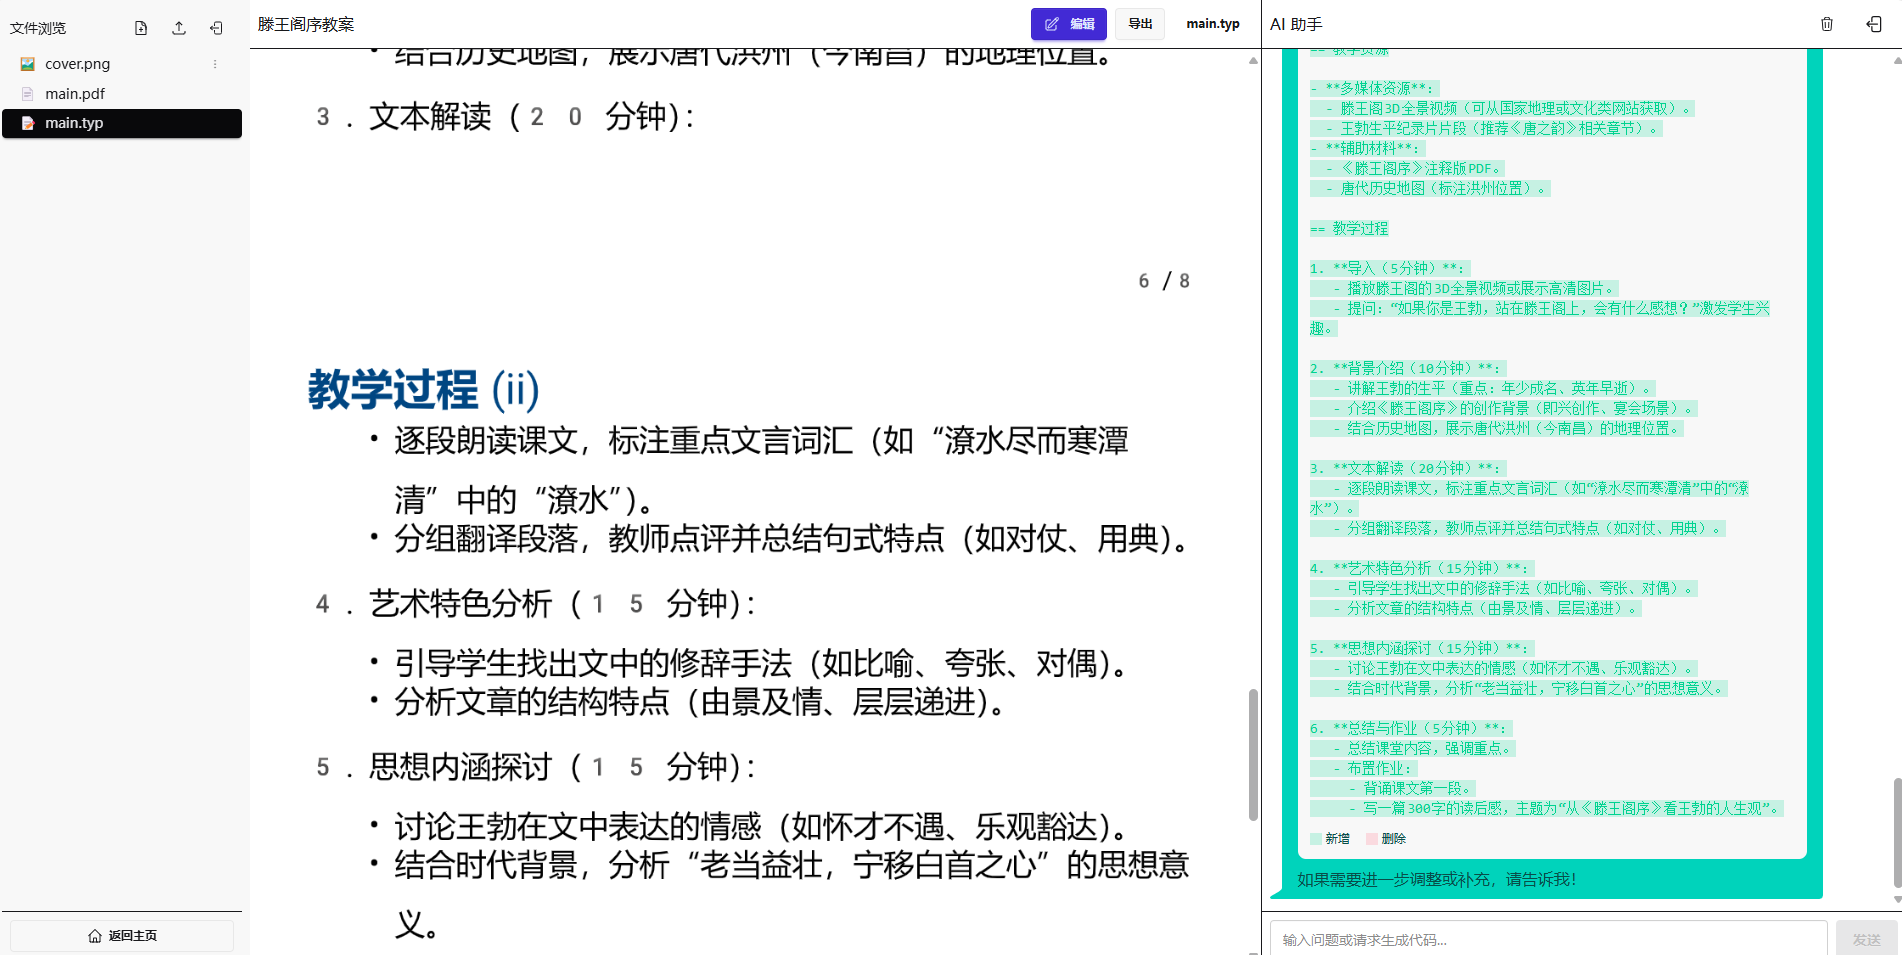Clear the AI chat with the trash icon
Screen dimensions: 1902x955
pos(1826,24)
